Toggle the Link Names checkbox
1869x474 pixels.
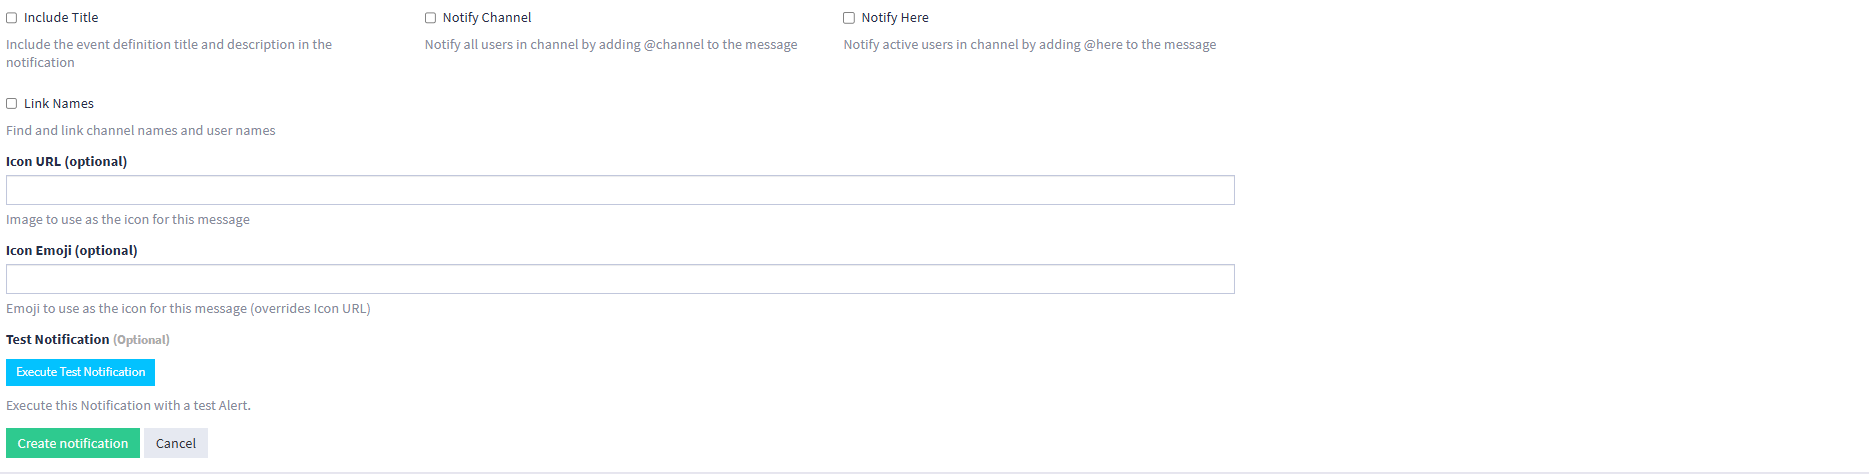pyautogui.click(x=12, y=104)
